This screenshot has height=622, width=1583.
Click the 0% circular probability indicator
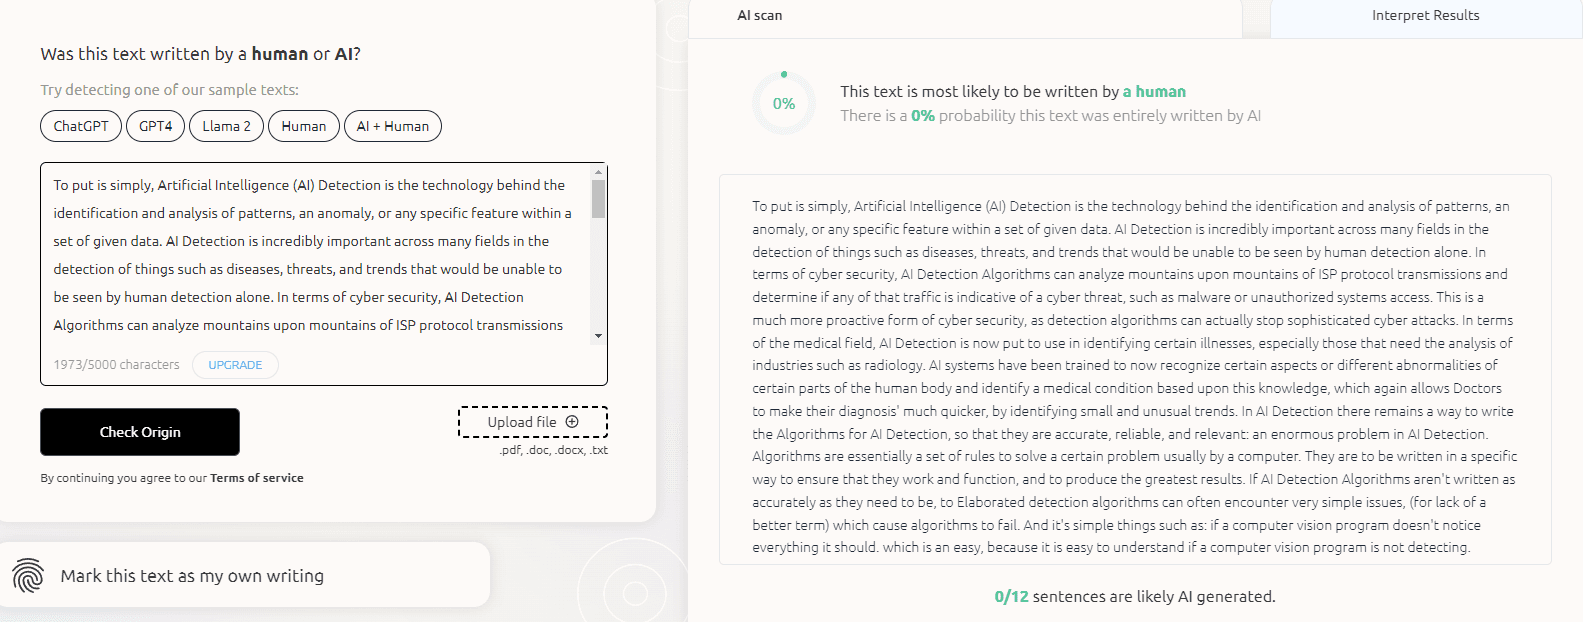[x=784, y=103]
